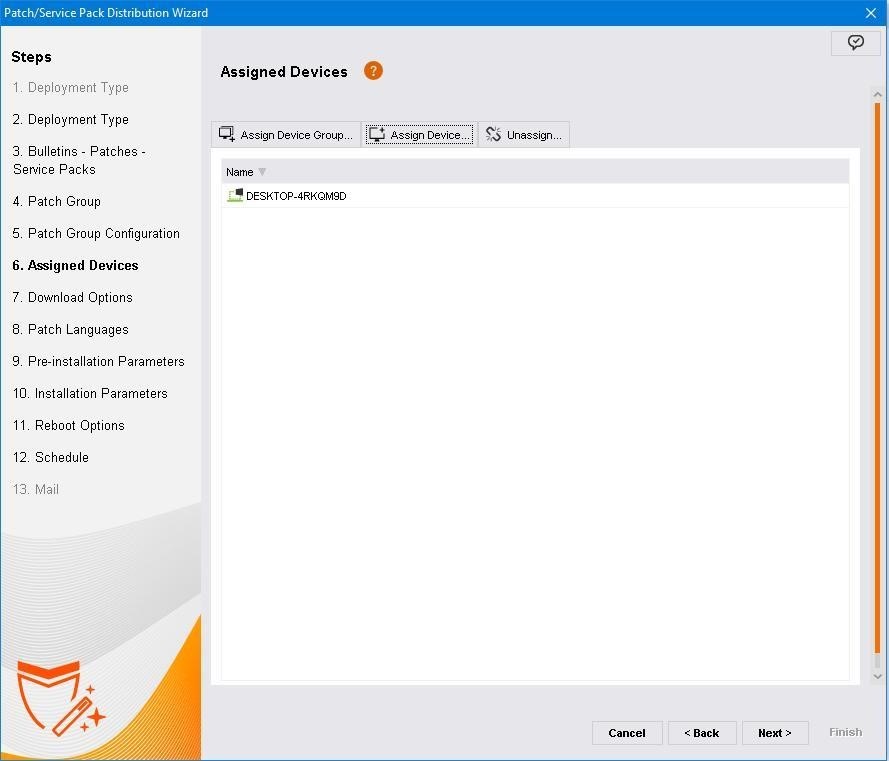889x761 pixels.
Task: Click the orange help question mark icon
Action: point(373,71)
